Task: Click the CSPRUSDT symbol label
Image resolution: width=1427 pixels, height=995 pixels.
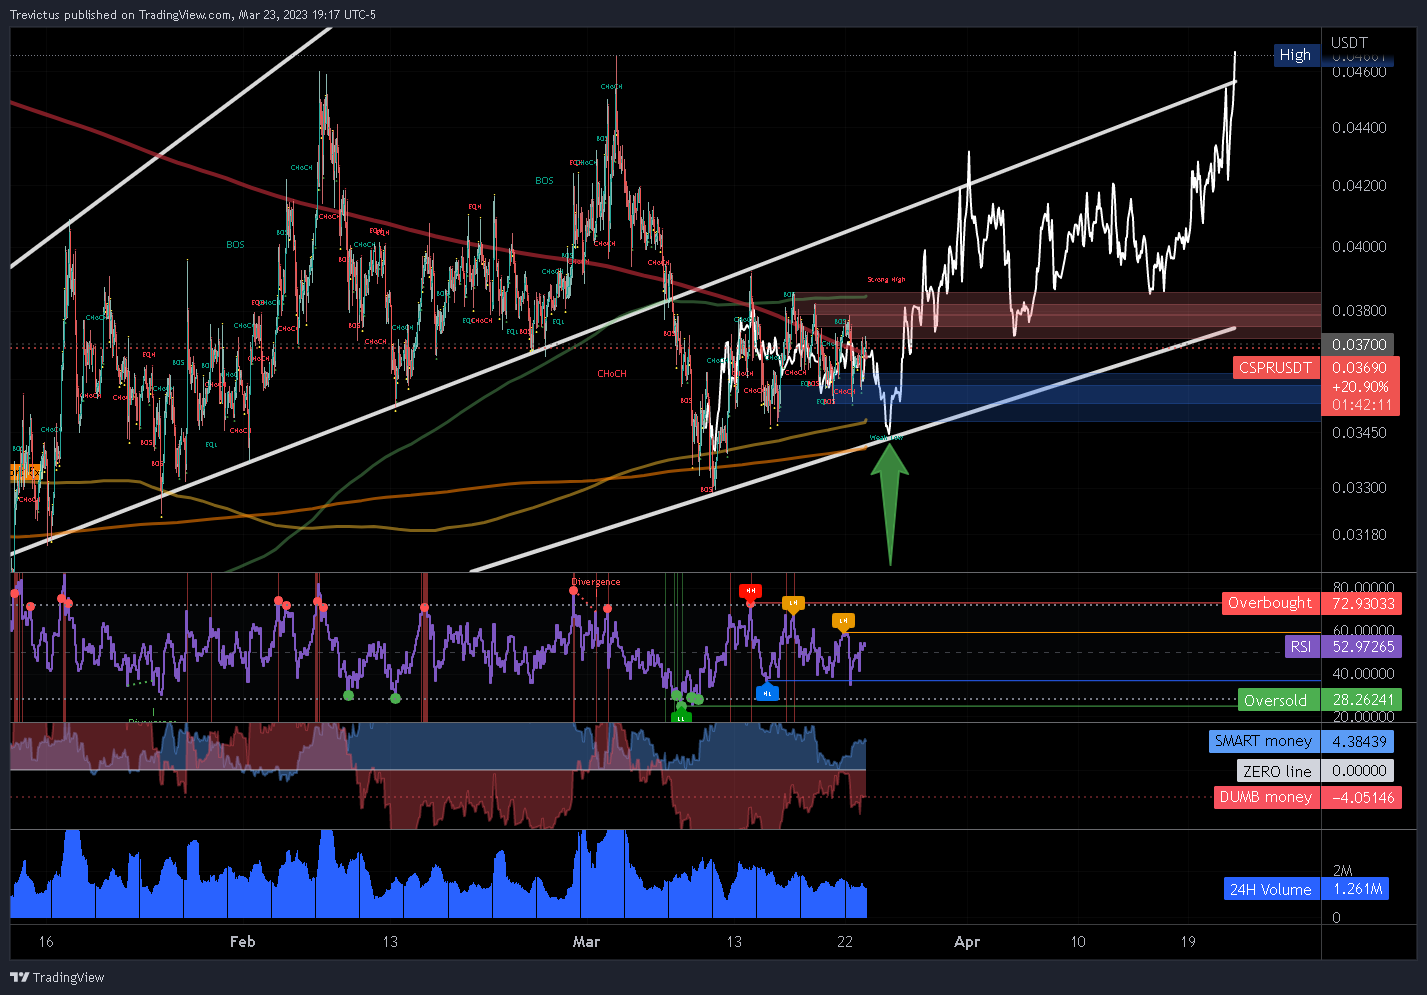Action: click(x=1275, y=368)
